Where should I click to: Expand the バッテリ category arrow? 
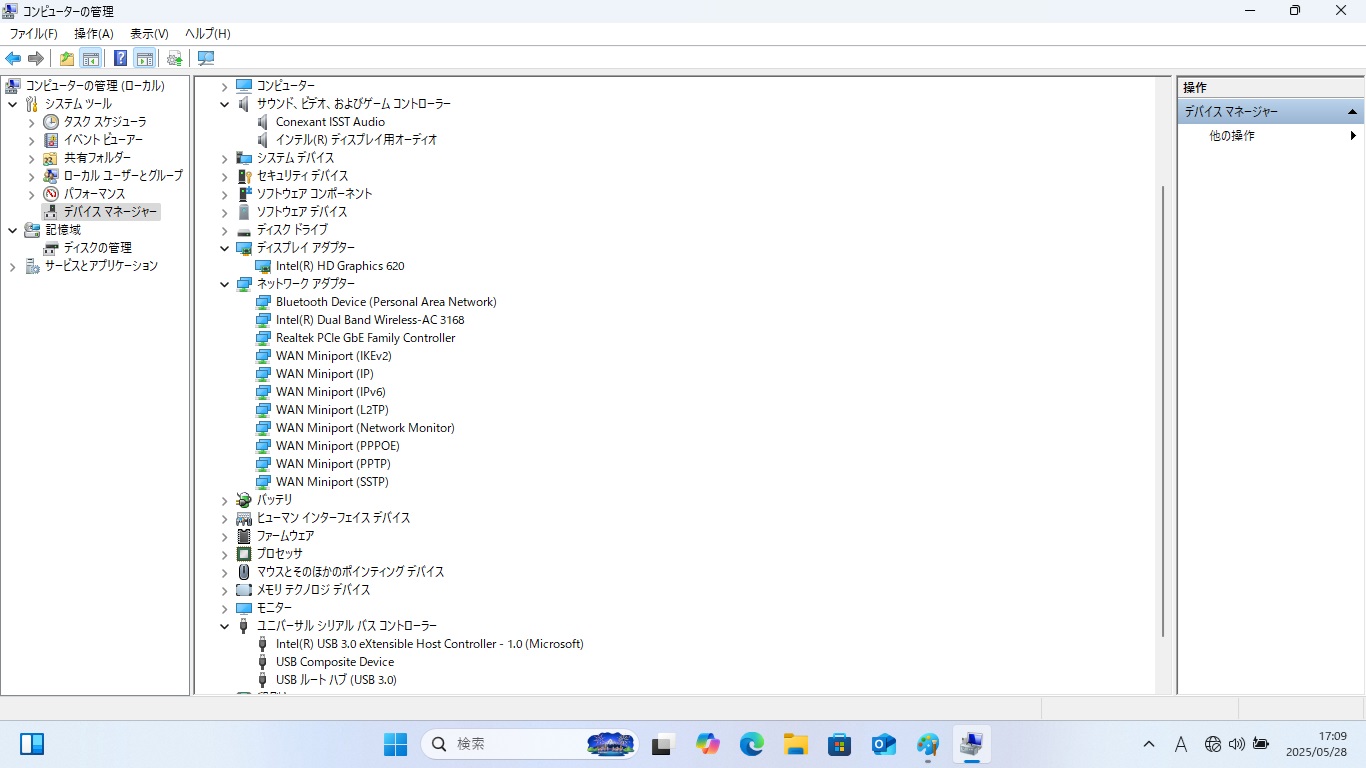(225, 500)
